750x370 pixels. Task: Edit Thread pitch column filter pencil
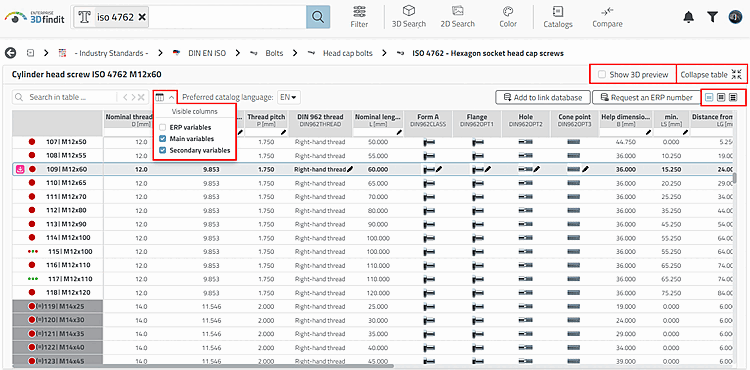click(284, 132)
